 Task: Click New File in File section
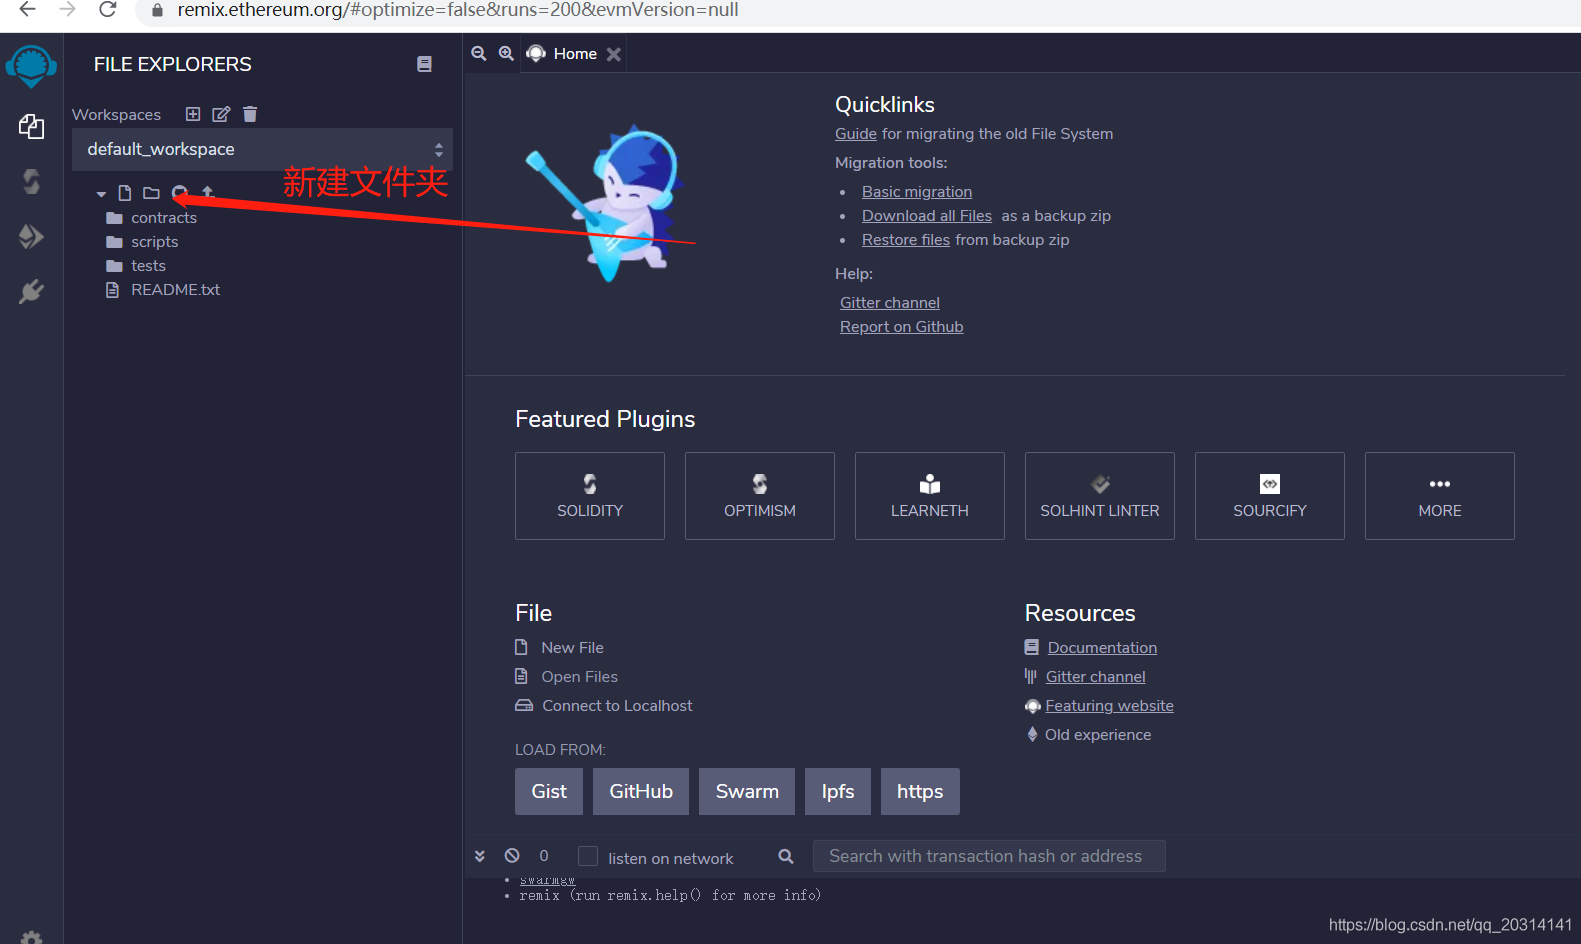click(x=572, y=648)
